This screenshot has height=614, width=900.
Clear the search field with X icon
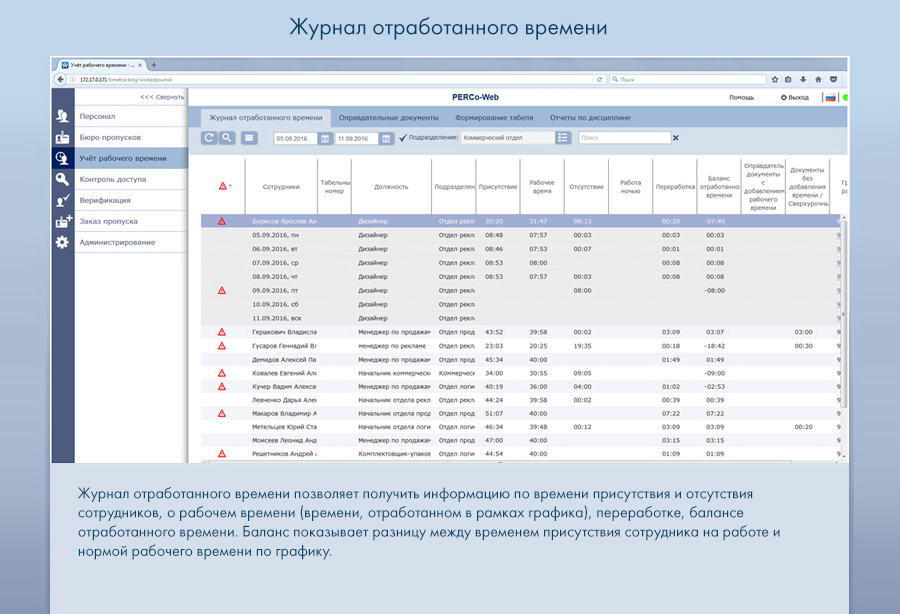[x=675, y=138]
